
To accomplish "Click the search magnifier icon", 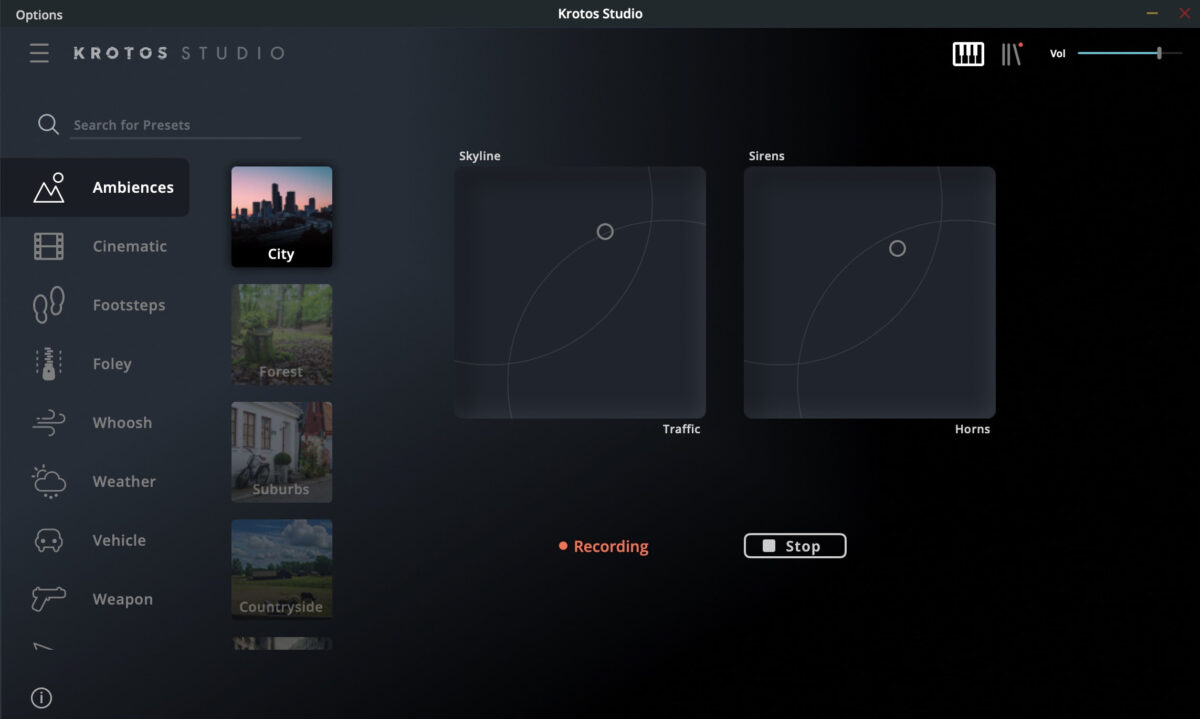I will 48,124.
